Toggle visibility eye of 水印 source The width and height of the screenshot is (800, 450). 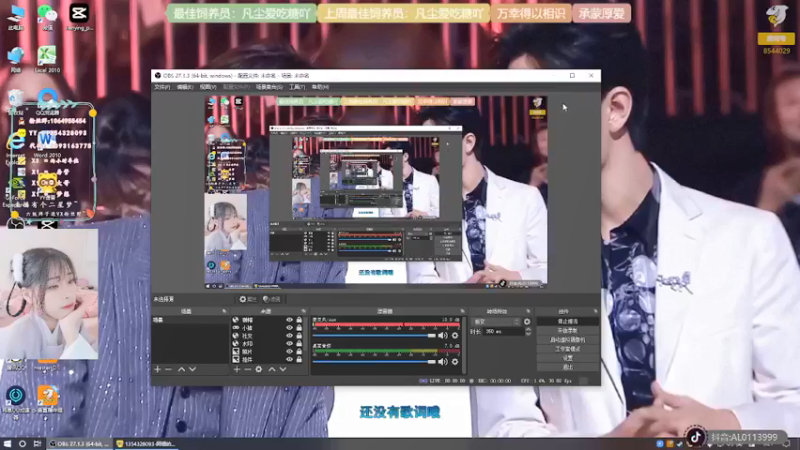[x=289, y=344]
